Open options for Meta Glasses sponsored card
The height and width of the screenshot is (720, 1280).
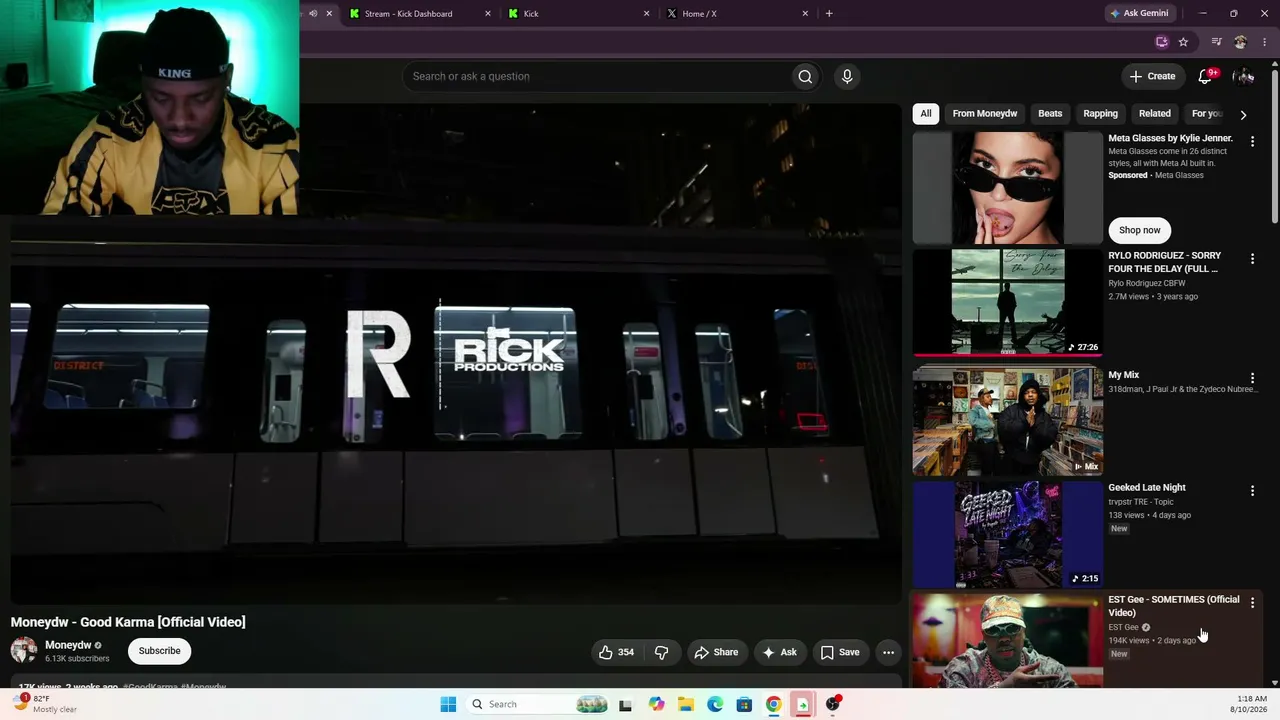pos(1252,142)
